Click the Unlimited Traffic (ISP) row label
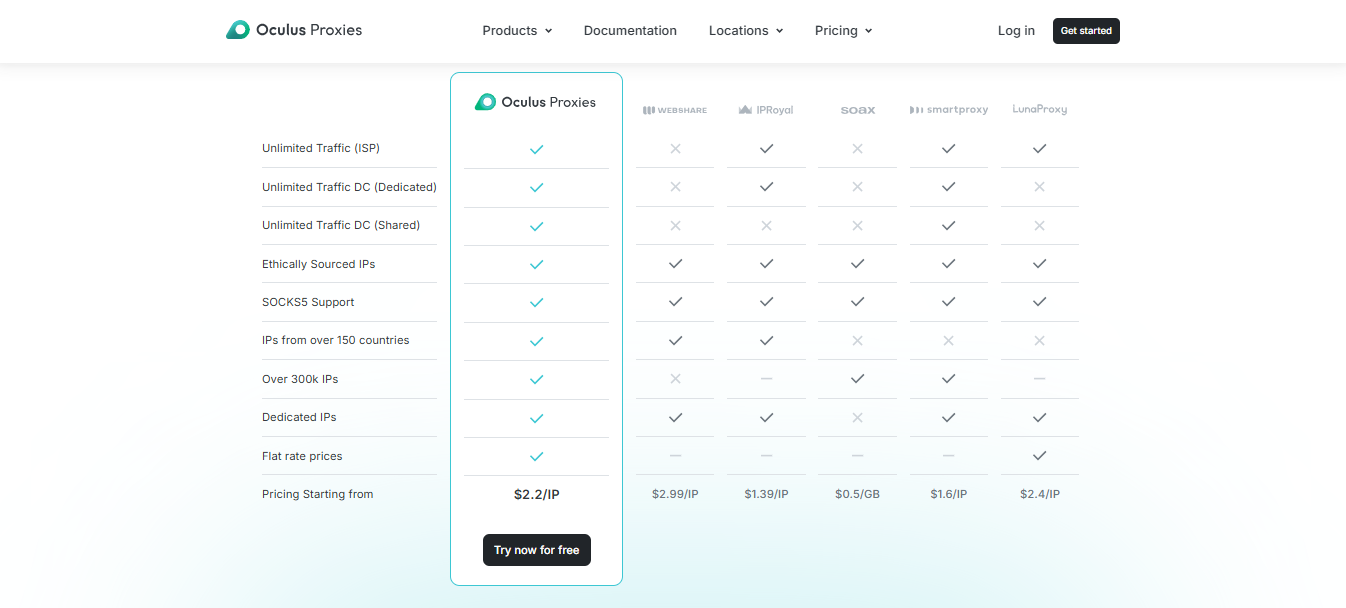1346x608 pixels. (321, 148)
